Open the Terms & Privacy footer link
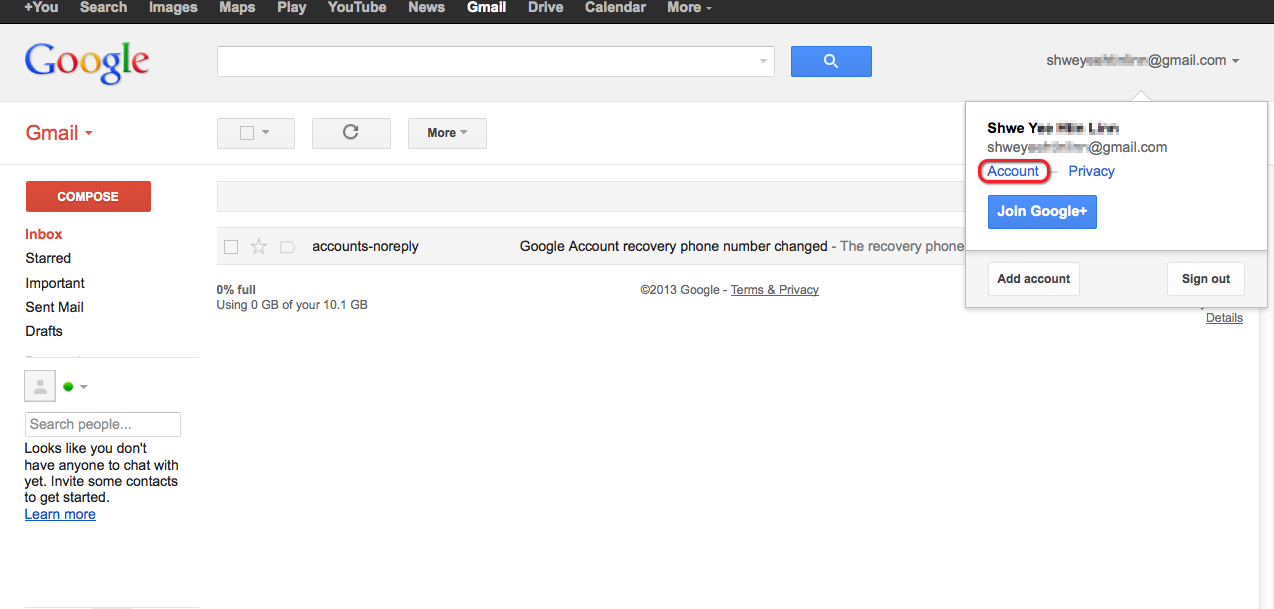Screen dimensions: 1274x609 775,290
